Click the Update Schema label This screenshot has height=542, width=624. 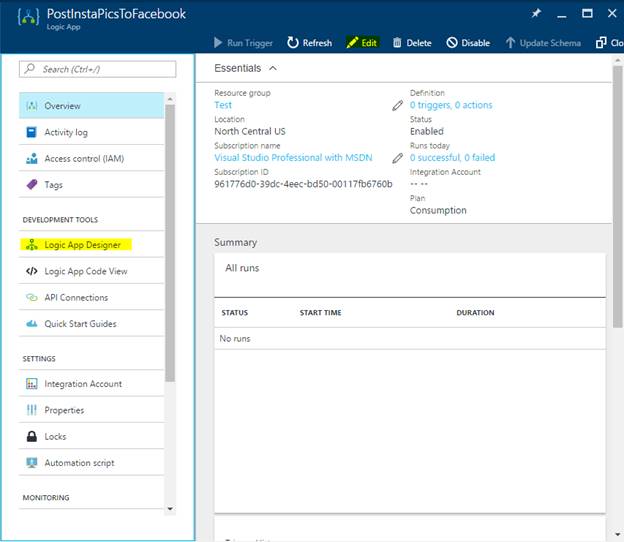[550, 43]
